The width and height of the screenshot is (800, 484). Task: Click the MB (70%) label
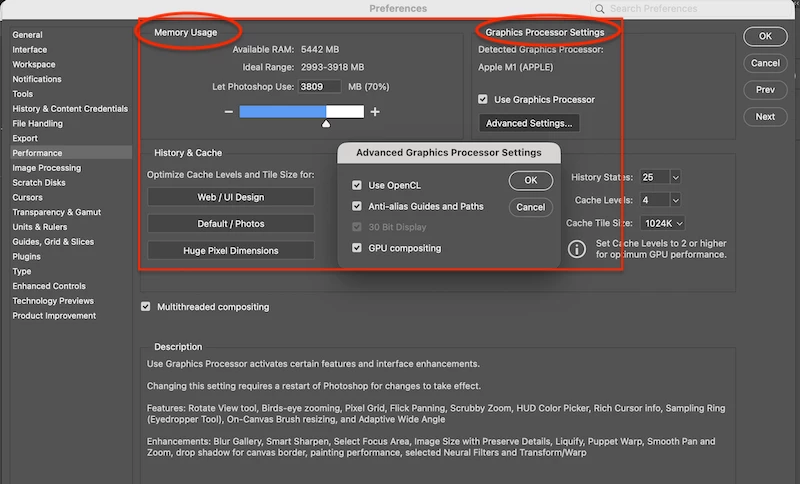point(368,87)
